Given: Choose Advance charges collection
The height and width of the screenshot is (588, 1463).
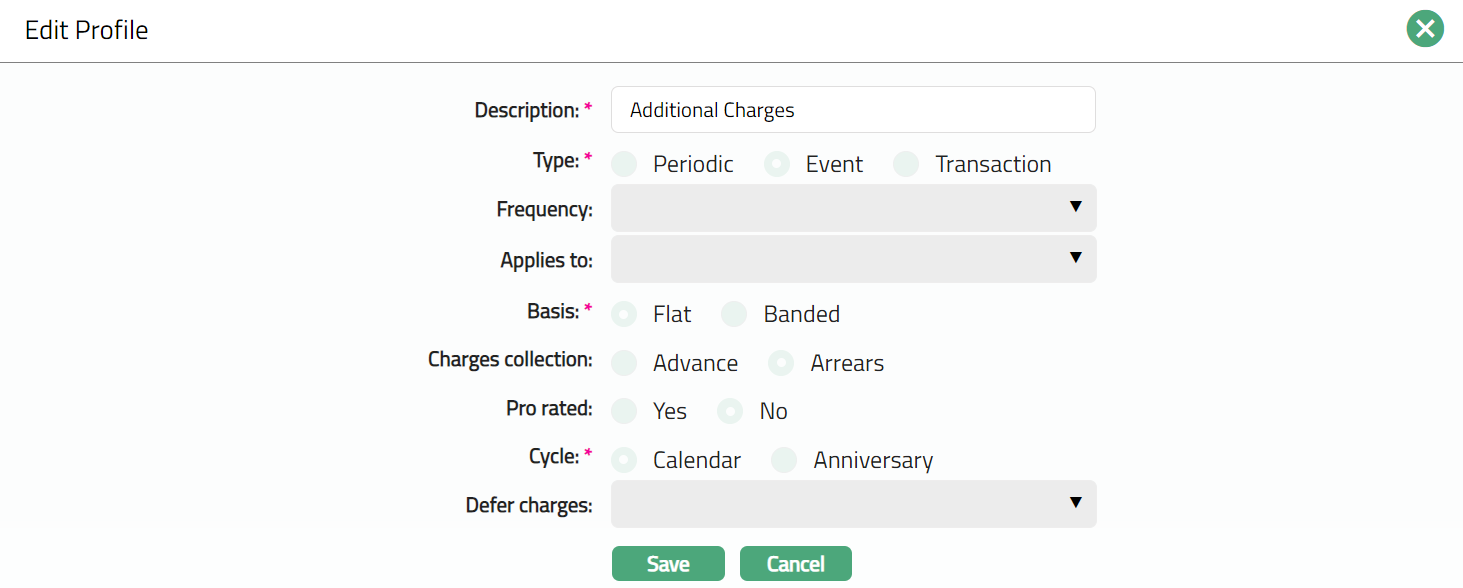Looking at the screenshot, I should [x=624, y=363].
